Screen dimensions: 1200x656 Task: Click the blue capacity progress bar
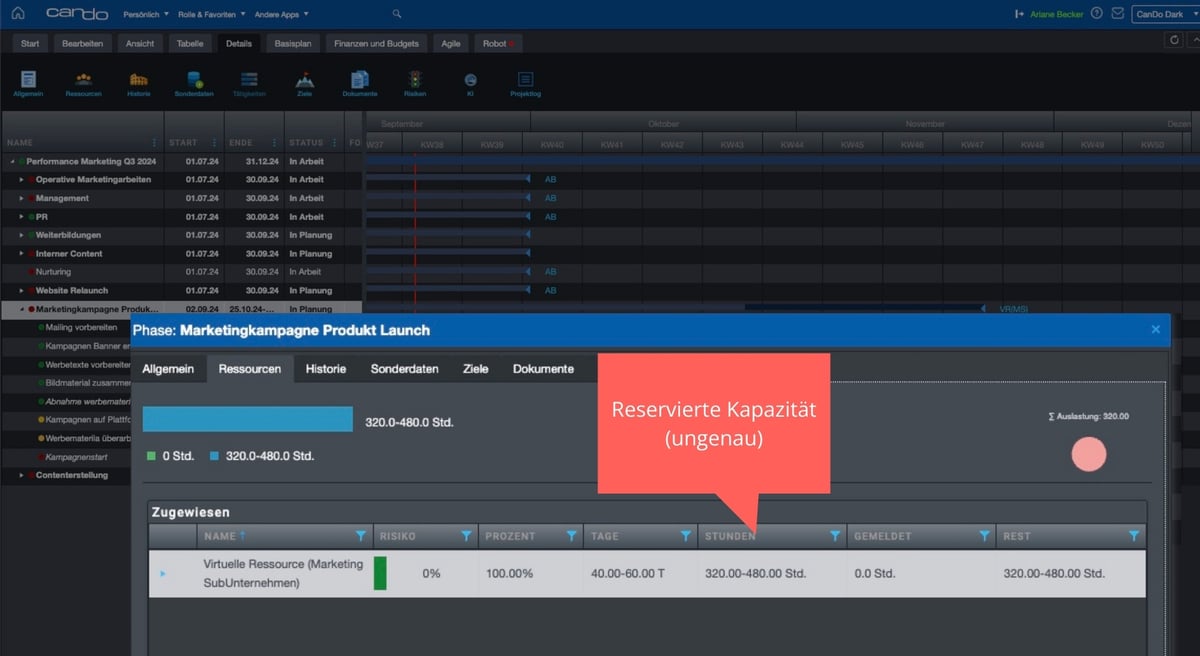click(x=245, y=417)
